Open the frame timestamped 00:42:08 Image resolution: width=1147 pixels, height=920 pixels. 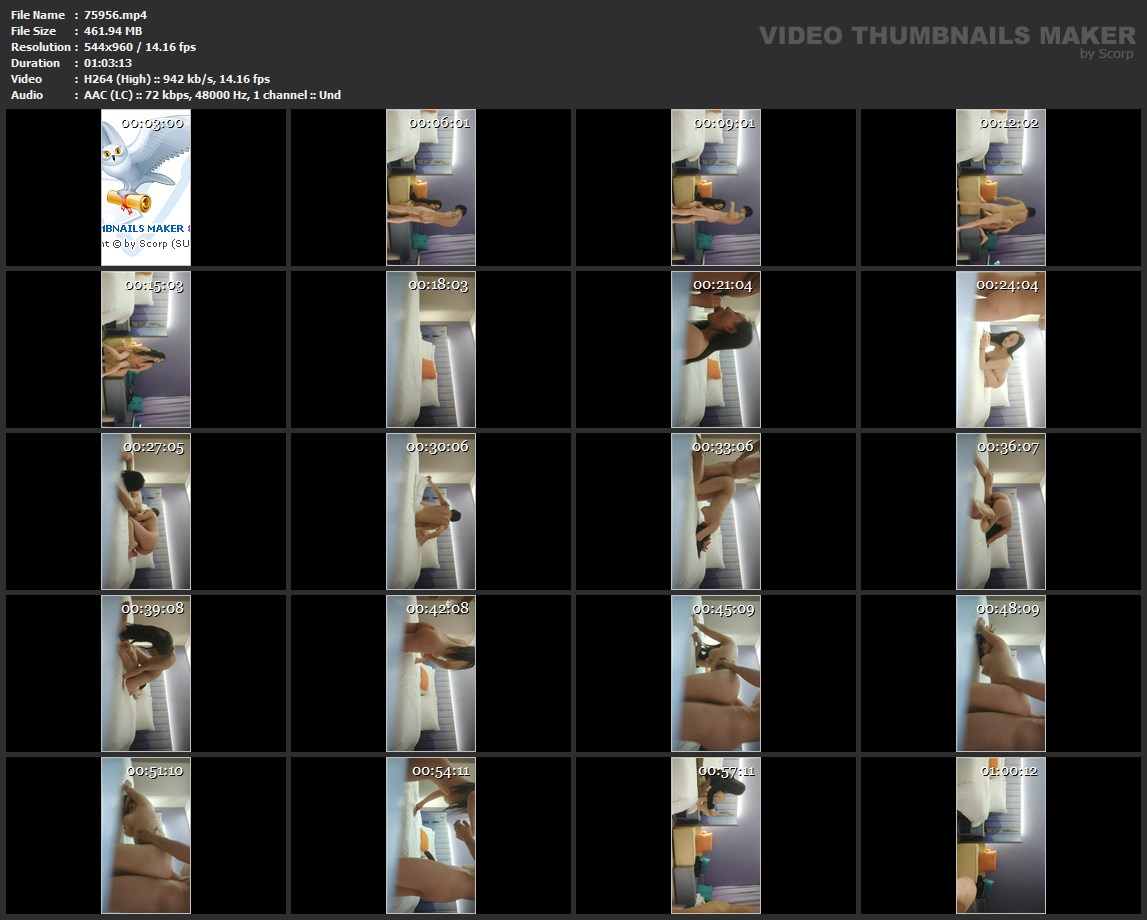(x=431, y=673)
